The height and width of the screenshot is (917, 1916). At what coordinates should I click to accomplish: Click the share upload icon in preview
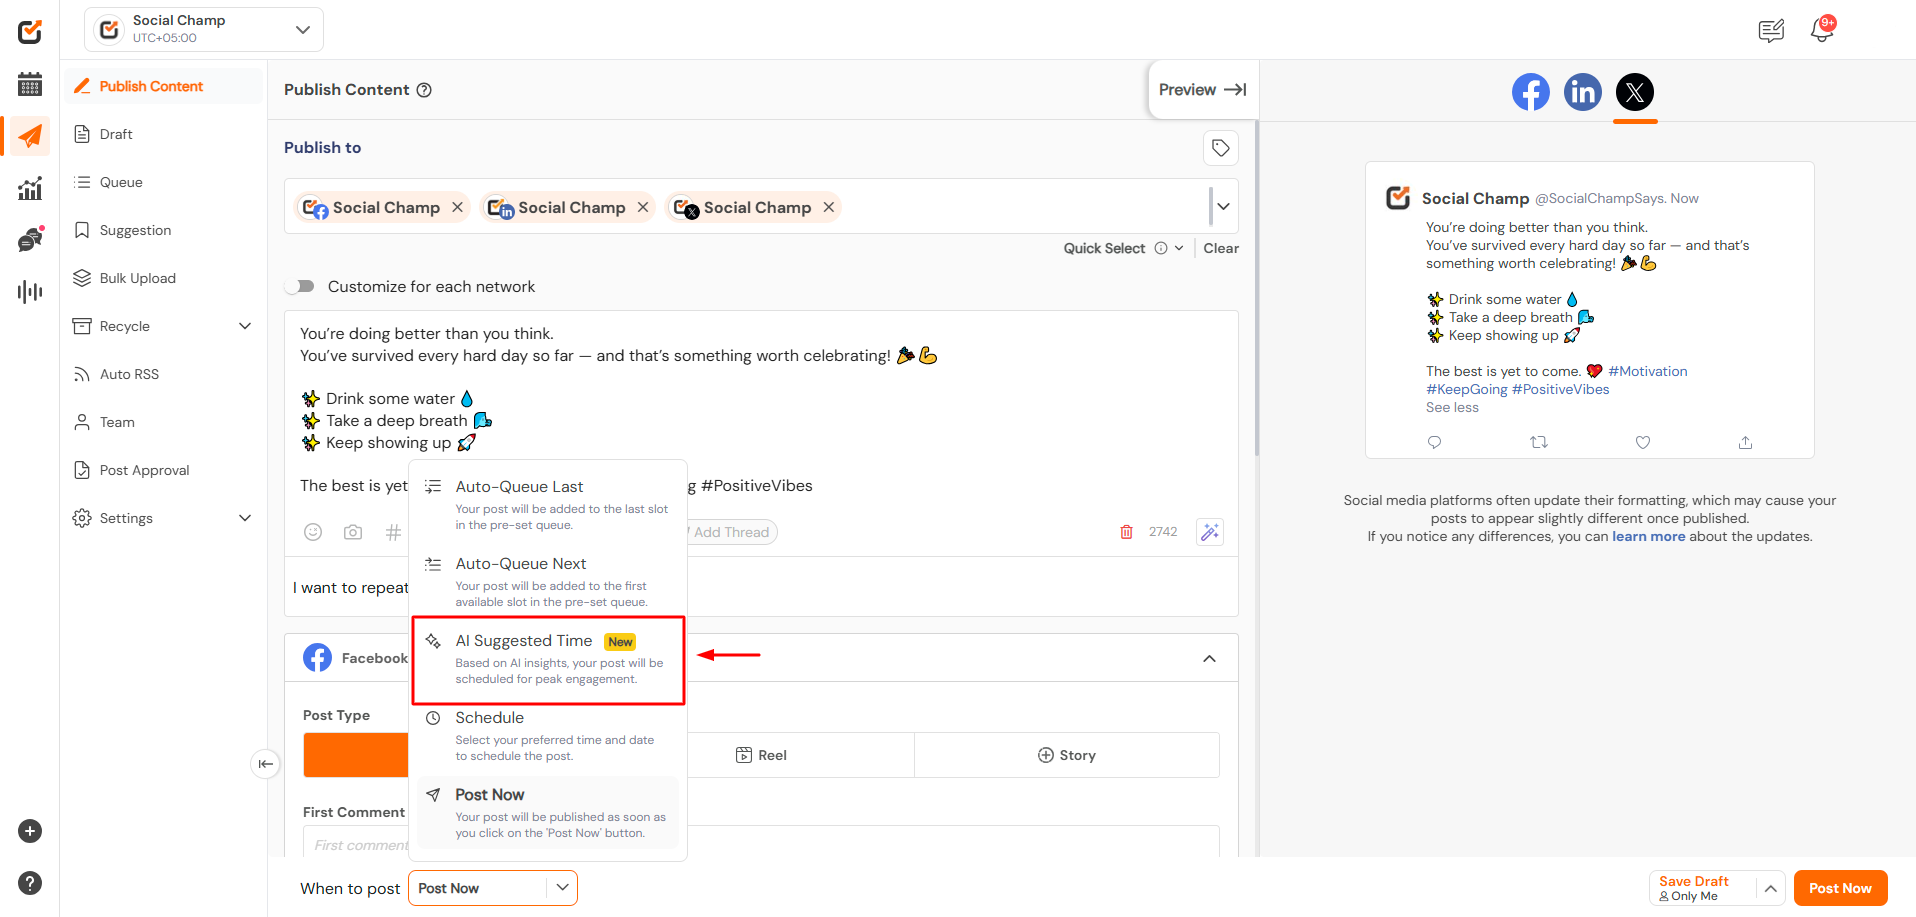(x=1745, y=442)
